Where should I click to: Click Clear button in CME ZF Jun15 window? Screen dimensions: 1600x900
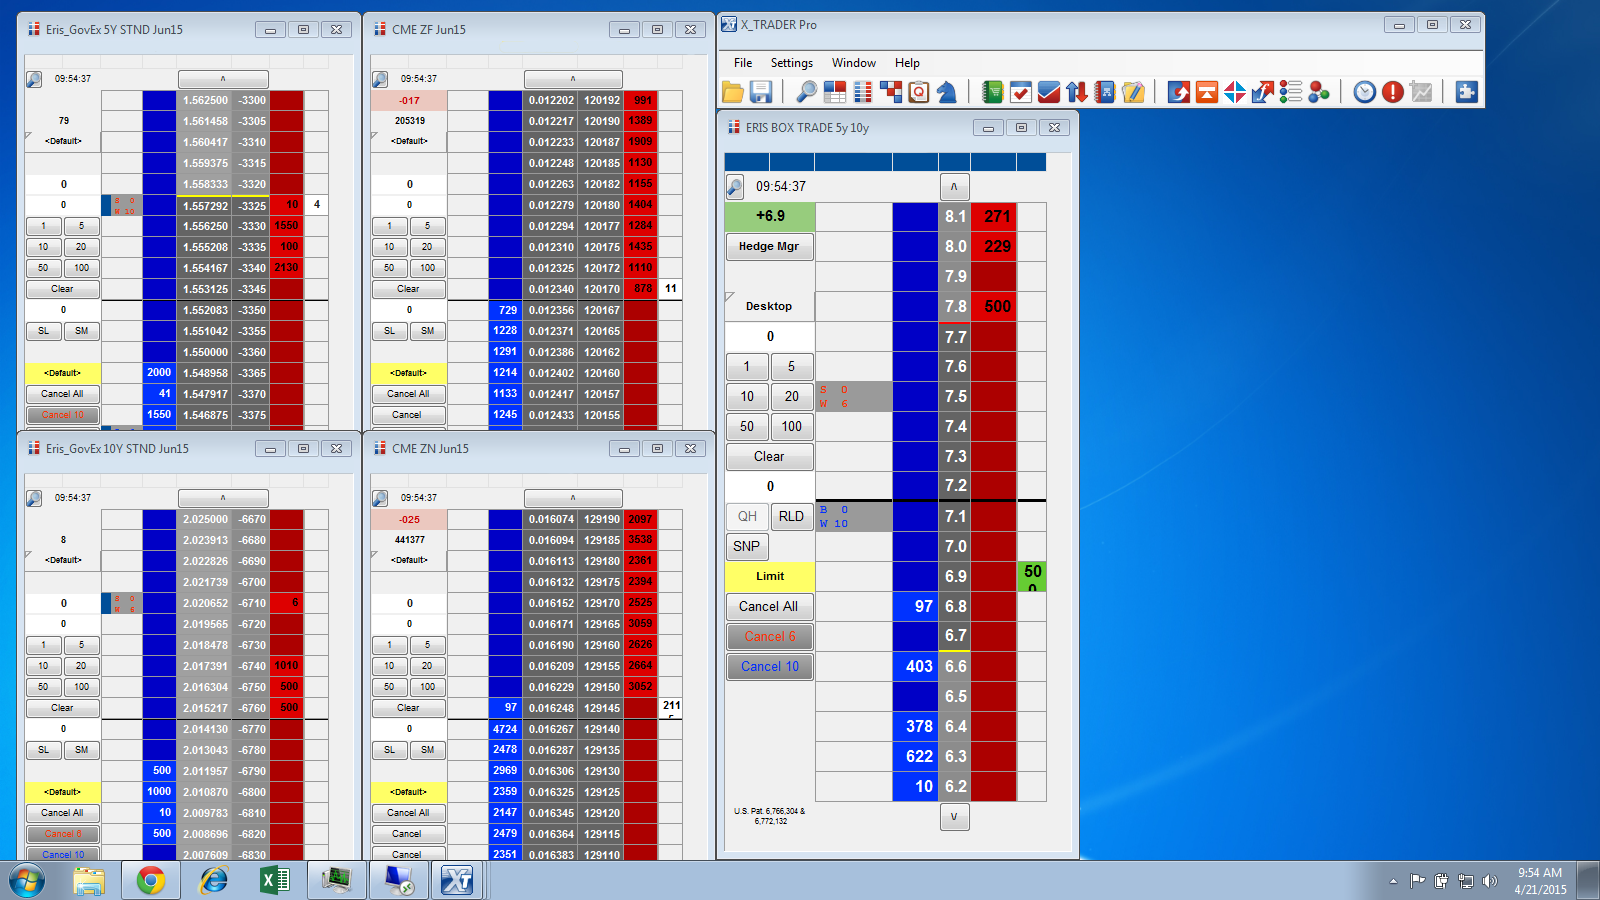(x=408, y=289)
